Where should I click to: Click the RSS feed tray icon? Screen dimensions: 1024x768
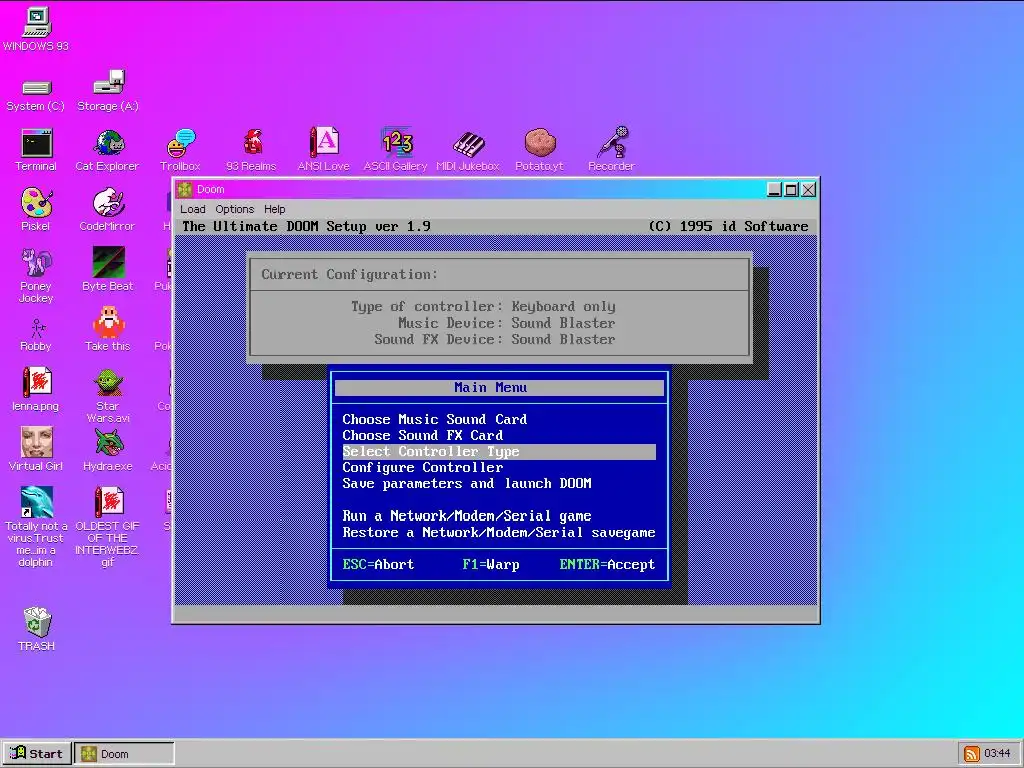pos(972,754)
